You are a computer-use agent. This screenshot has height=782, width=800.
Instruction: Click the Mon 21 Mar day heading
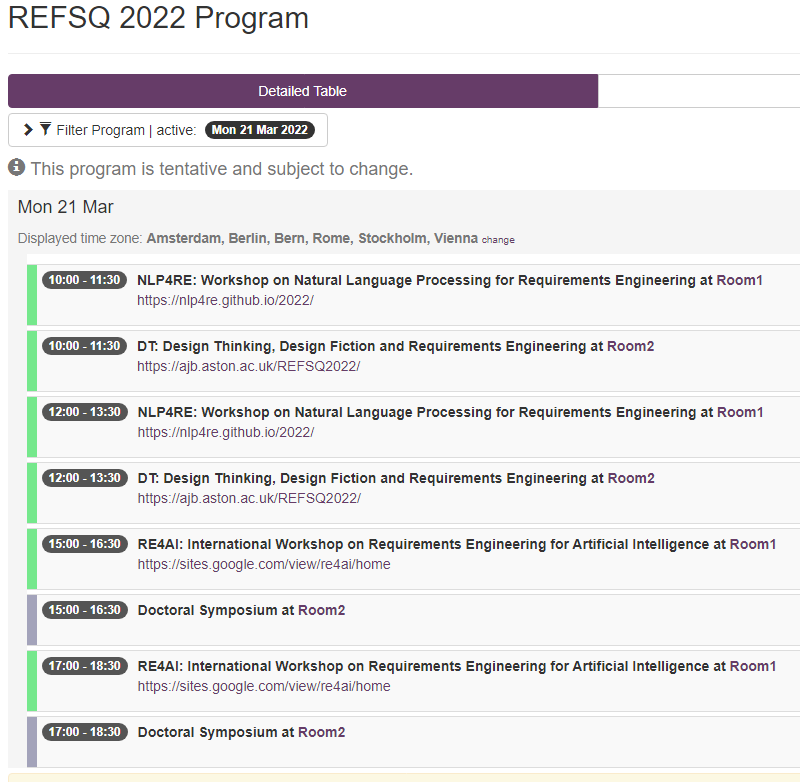65,207
